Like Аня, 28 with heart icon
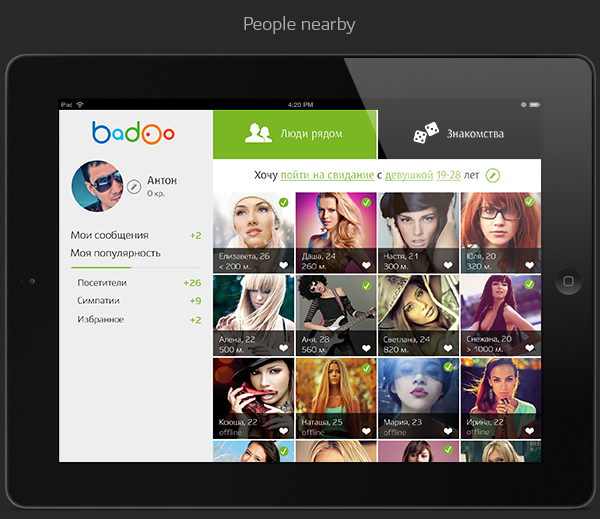The width and height of the screenshot is (600, 519). [366, 348]
